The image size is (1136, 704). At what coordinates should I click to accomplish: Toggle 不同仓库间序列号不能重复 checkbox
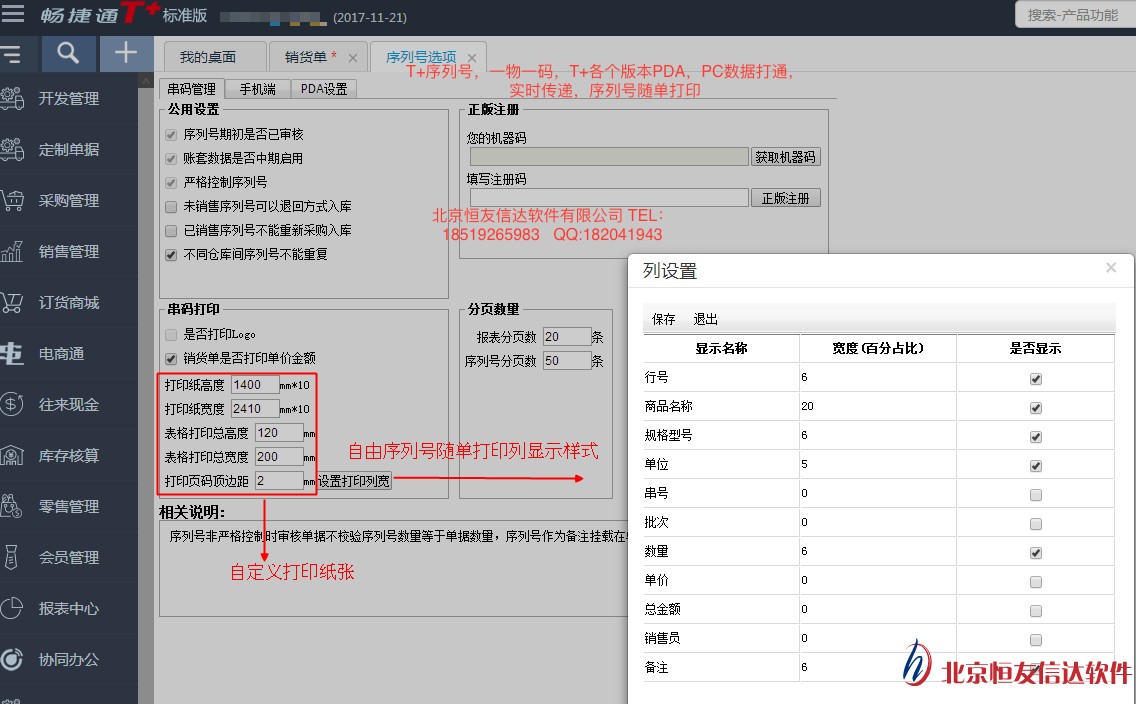pos(171,255)
